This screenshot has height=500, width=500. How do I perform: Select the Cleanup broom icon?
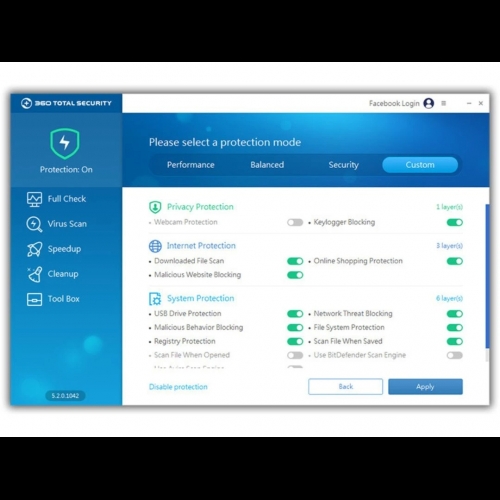[34, 274]
